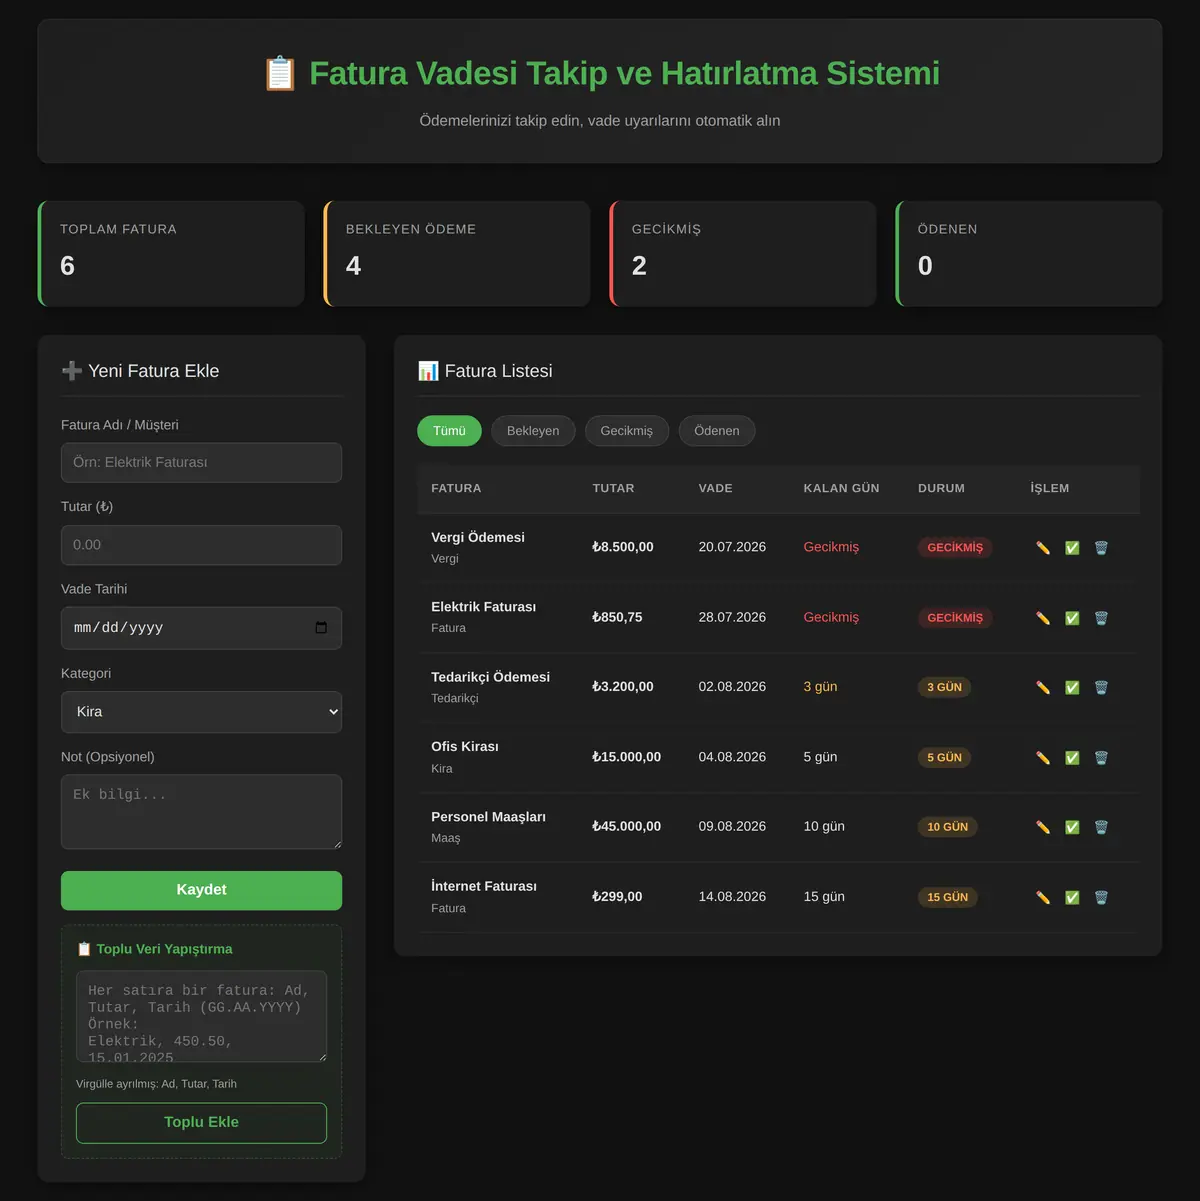Delete the Elektrik Faturası invoice
The width and height of the screenshot is (1200, 1201).
1101,618
